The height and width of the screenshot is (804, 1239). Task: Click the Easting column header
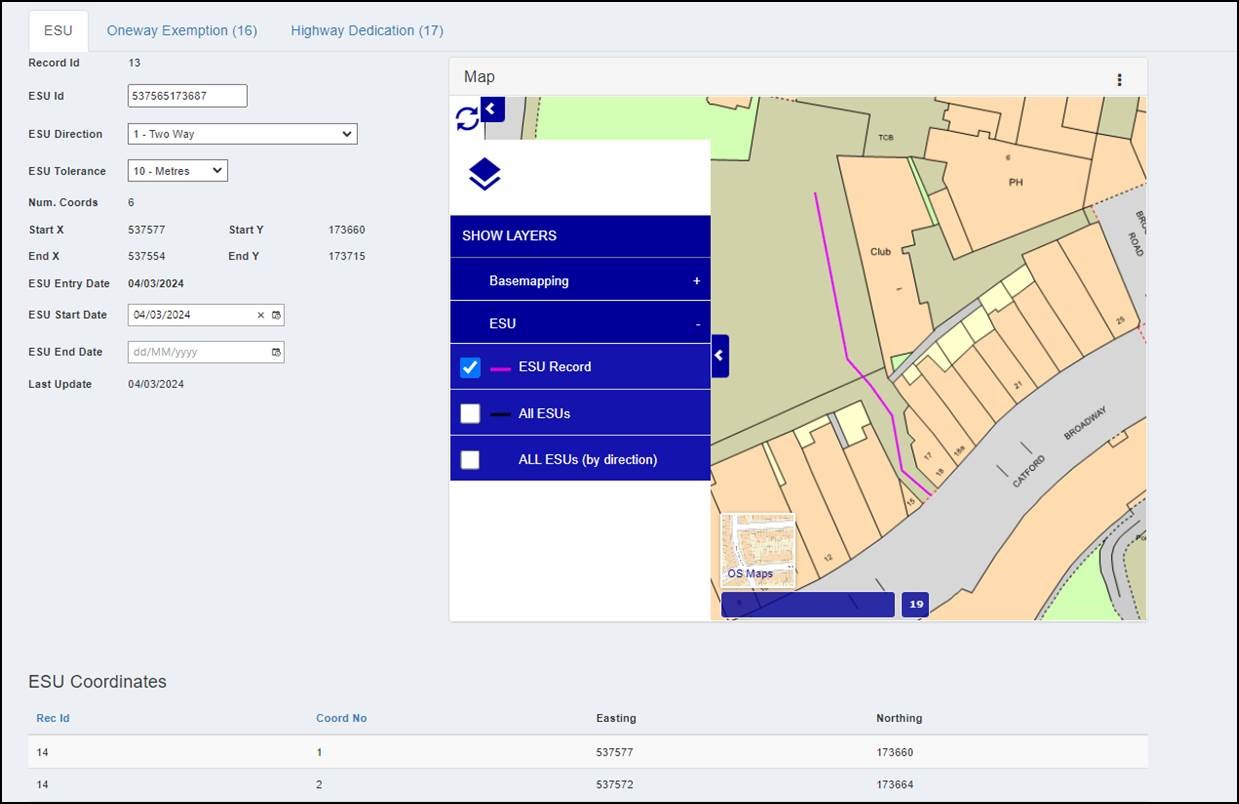point(616,718)
